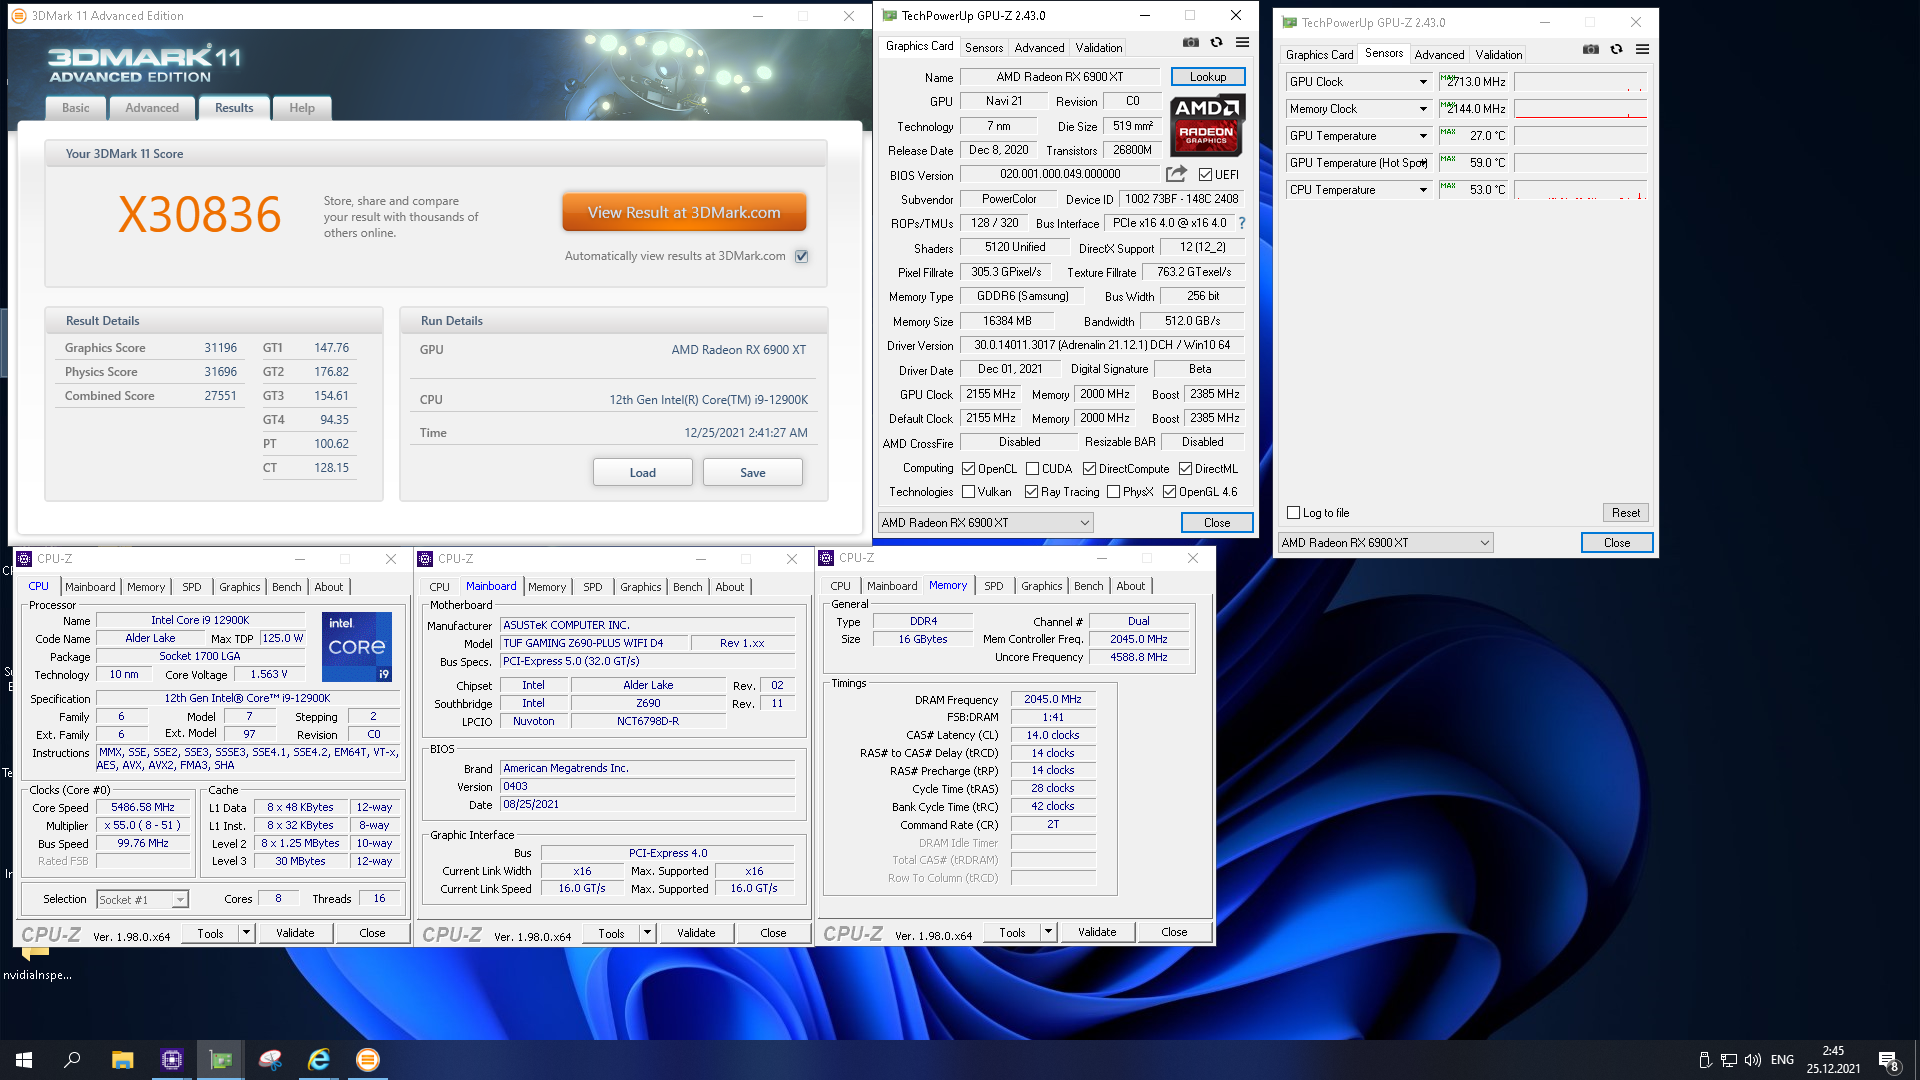Click the AMD Radeon Graphics logo in GPU-Z
Screen dimensions: 1920x1080
coord(1207,125)
